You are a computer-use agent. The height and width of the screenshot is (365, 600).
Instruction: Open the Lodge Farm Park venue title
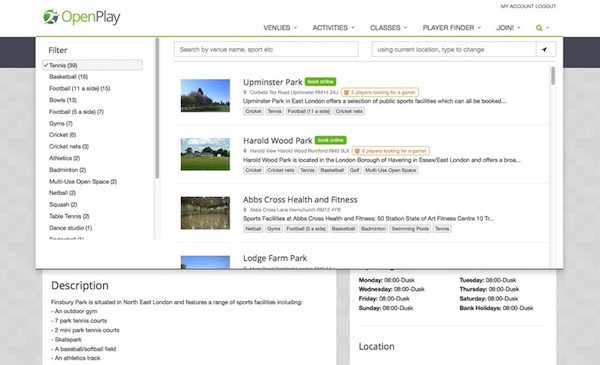tap(275, 258)
